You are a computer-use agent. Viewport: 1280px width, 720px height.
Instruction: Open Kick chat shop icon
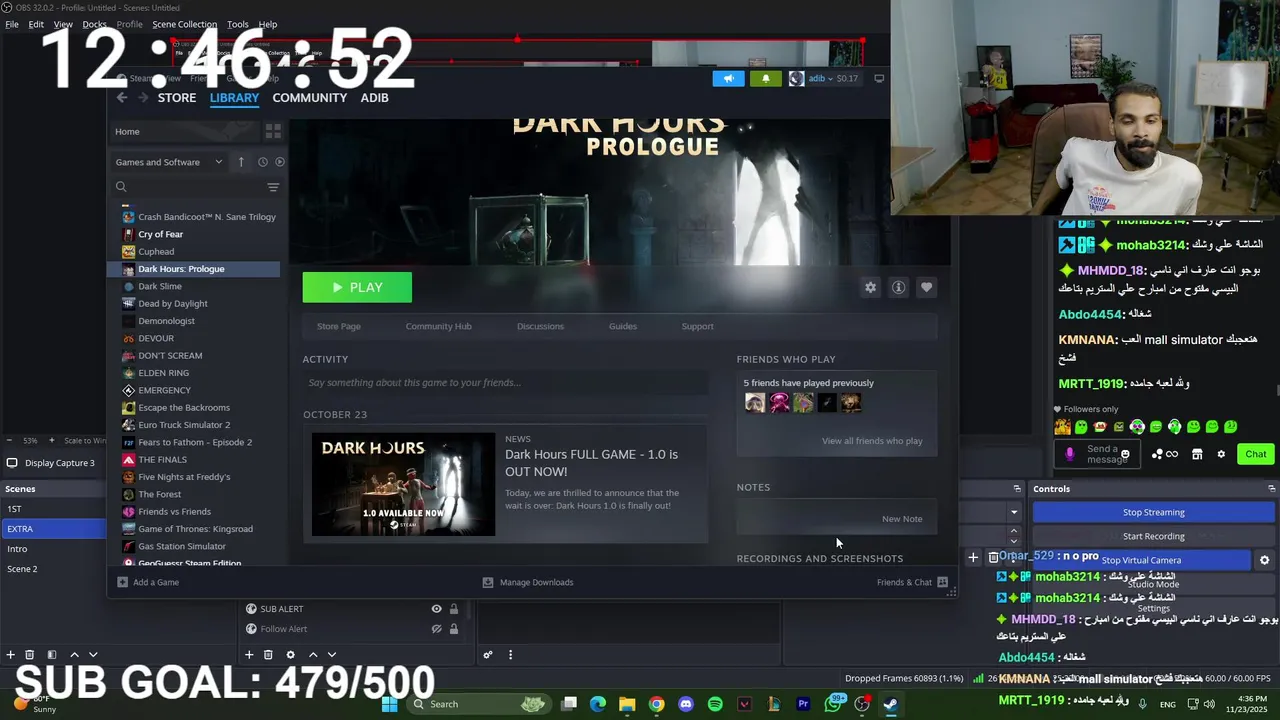click(x=1197, y=454)
